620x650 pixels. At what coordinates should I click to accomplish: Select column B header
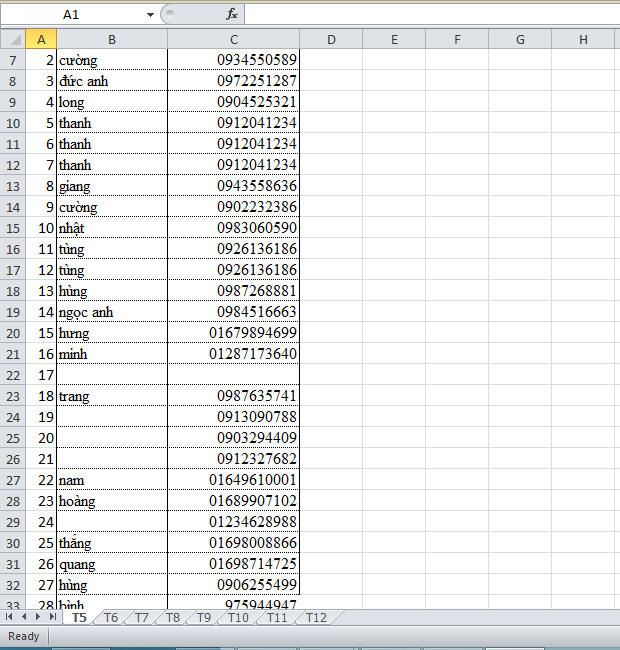pyautogui.click(x=112, y=39)
